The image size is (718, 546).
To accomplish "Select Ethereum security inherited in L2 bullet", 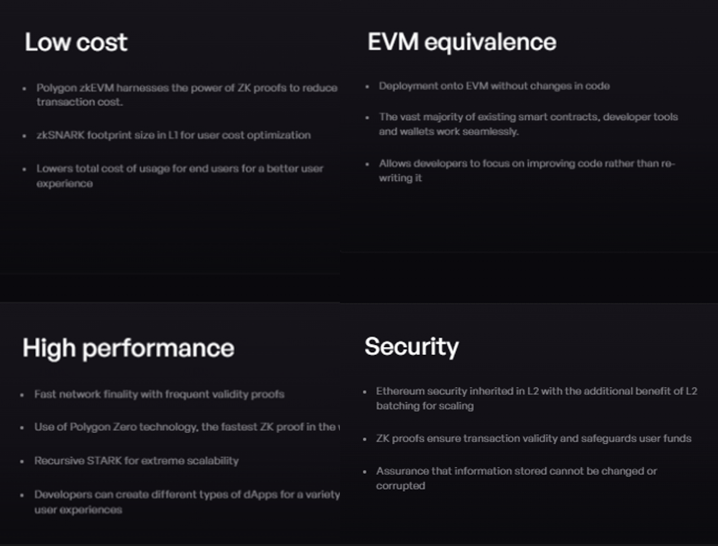I will pos(537,399).
